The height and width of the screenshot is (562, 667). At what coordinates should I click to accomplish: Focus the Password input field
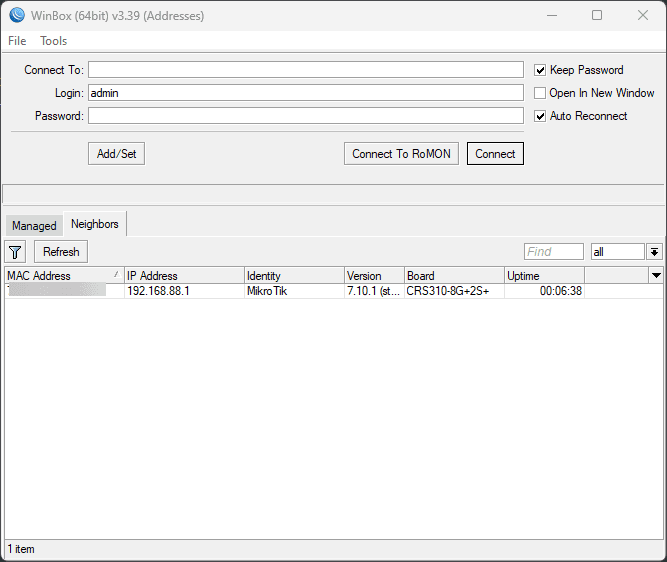click(x=306, y=116)
